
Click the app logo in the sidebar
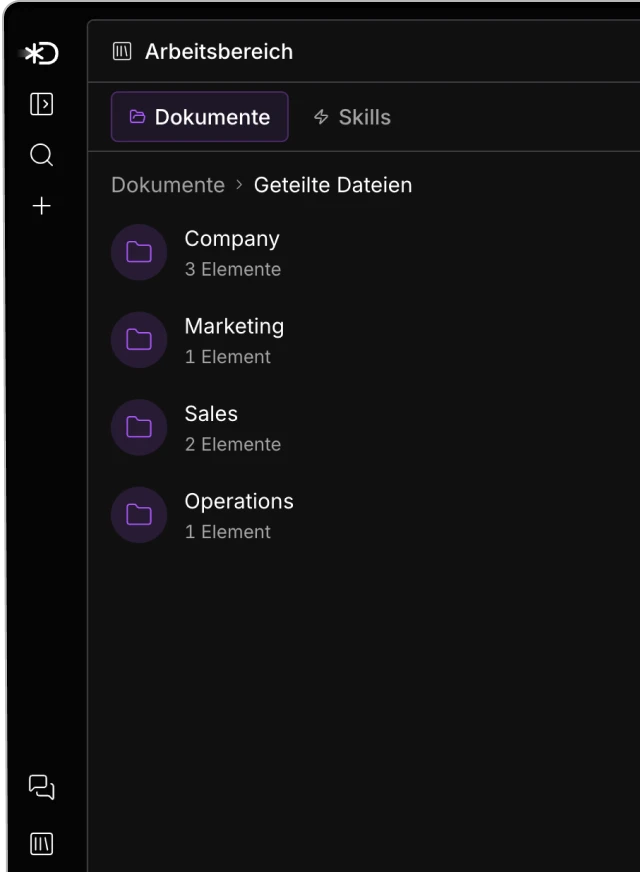[x=41, y=53]
